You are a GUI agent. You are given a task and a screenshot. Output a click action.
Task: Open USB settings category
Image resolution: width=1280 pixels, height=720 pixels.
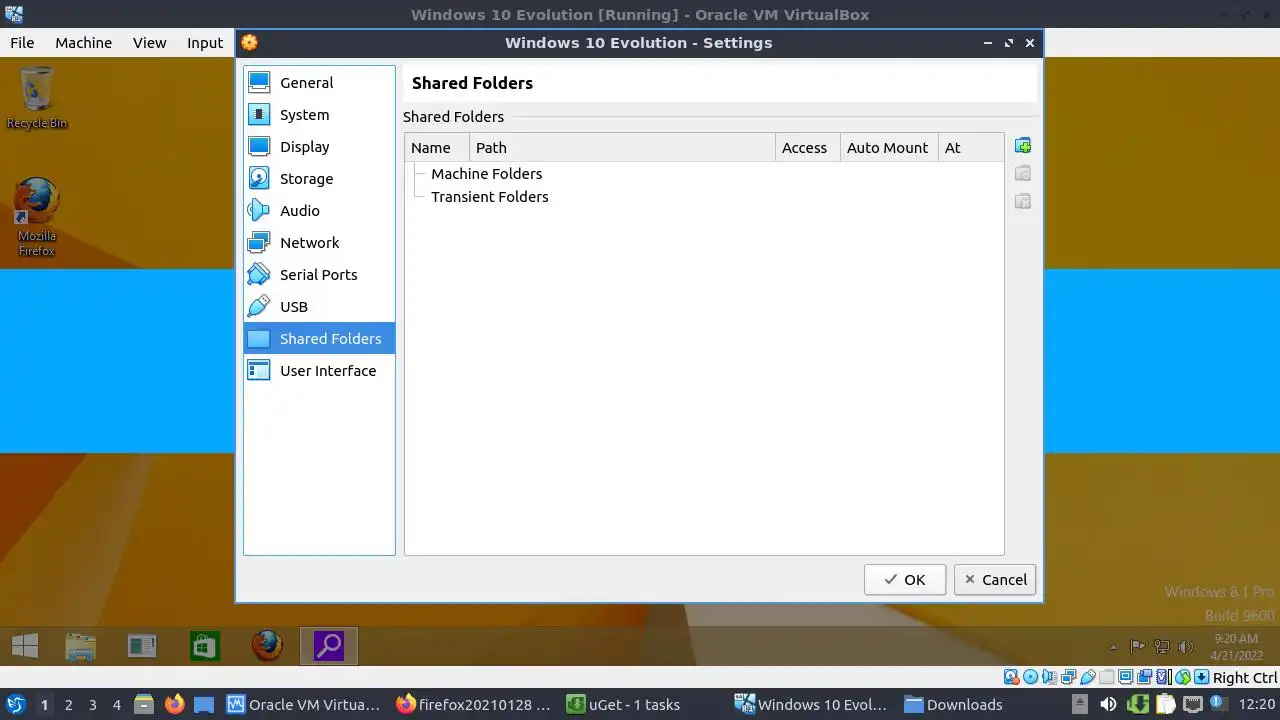pyautogui.click(x=319, y=307)
